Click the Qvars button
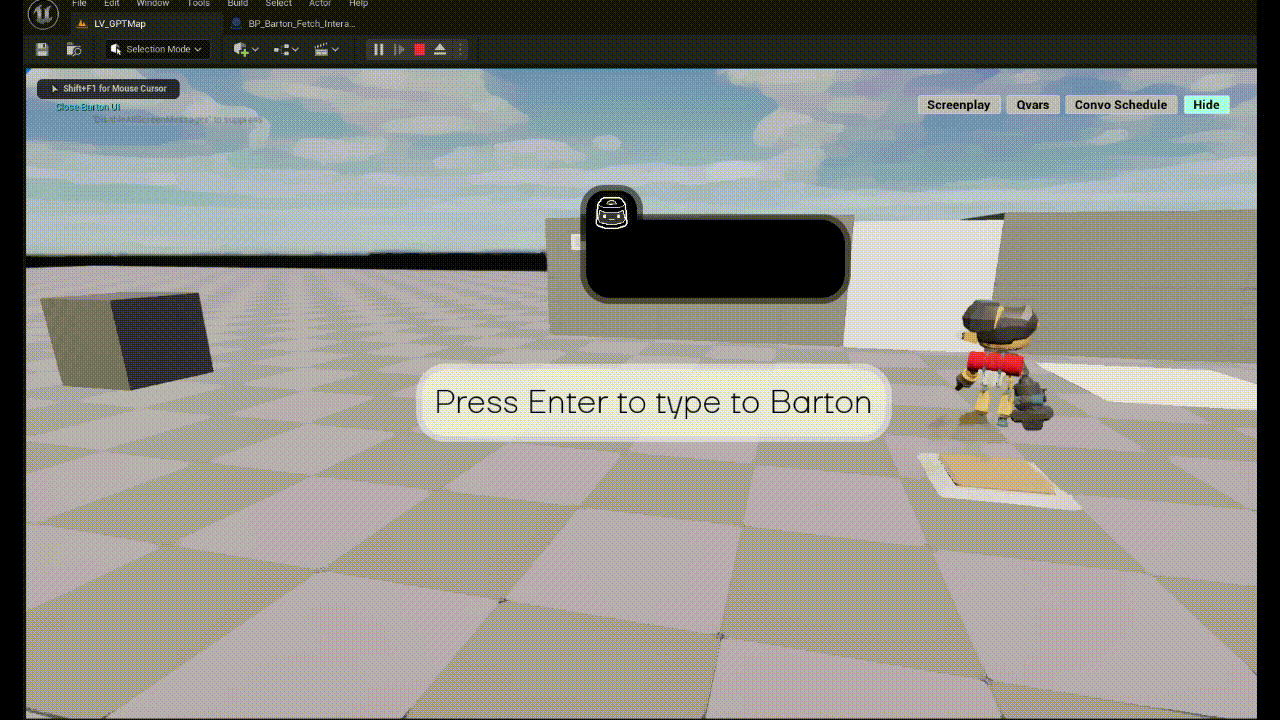 (x=1033, y=105)
